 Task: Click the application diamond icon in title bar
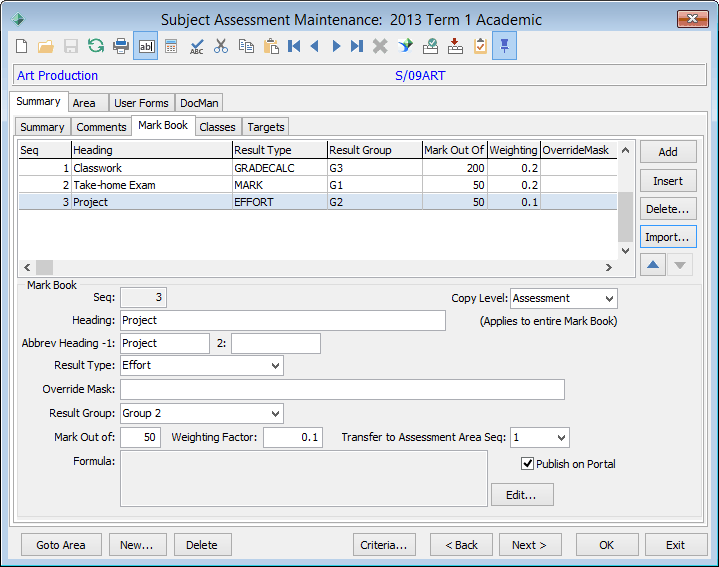(x=18, y=19)
